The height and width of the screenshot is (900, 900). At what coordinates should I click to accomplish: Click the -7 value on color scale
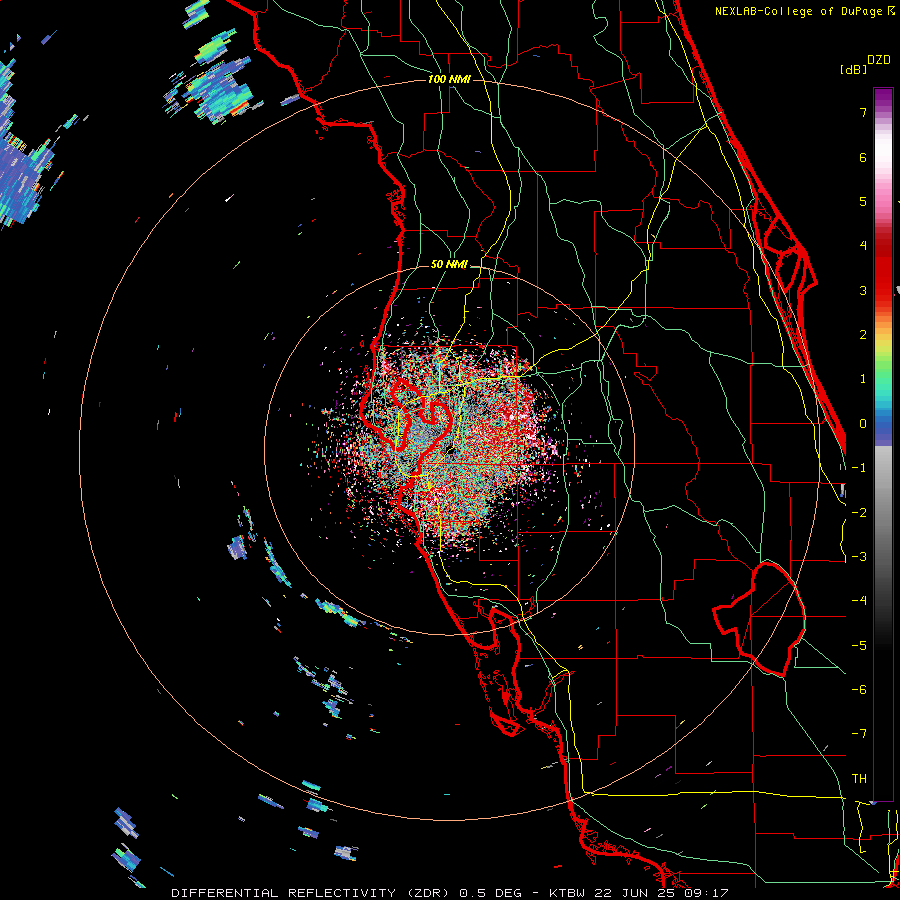coord(859,734)
